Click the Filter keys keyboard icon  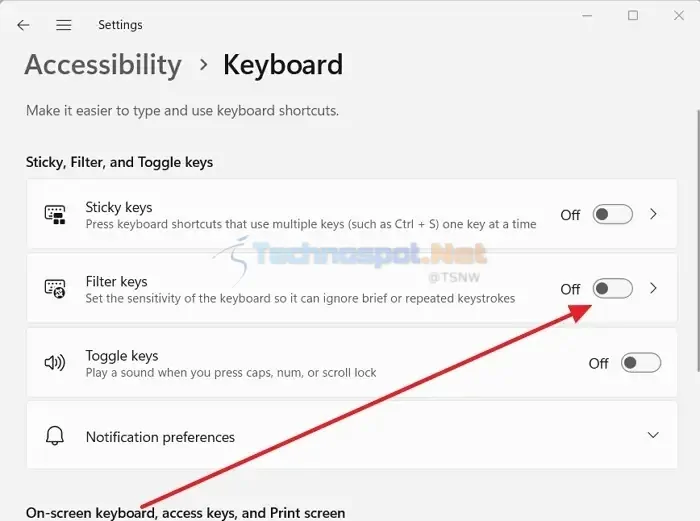pyautogui.click(x=55, y=289)
